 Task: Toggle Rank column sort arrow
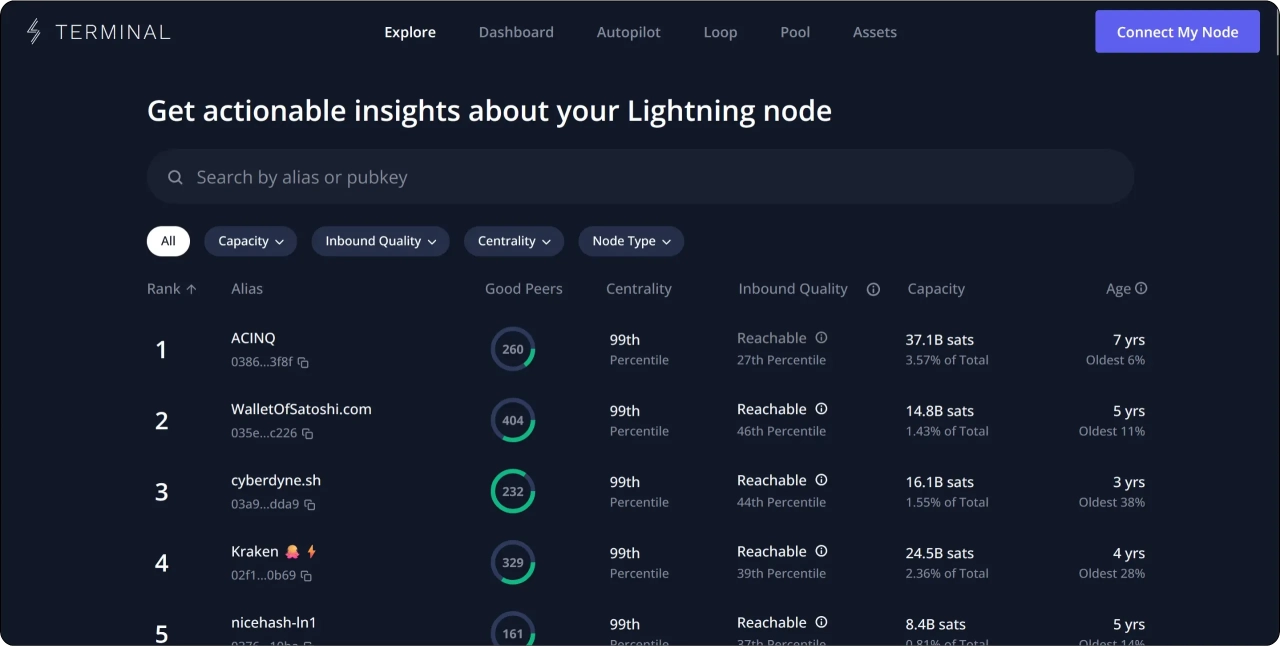(191, 289)
